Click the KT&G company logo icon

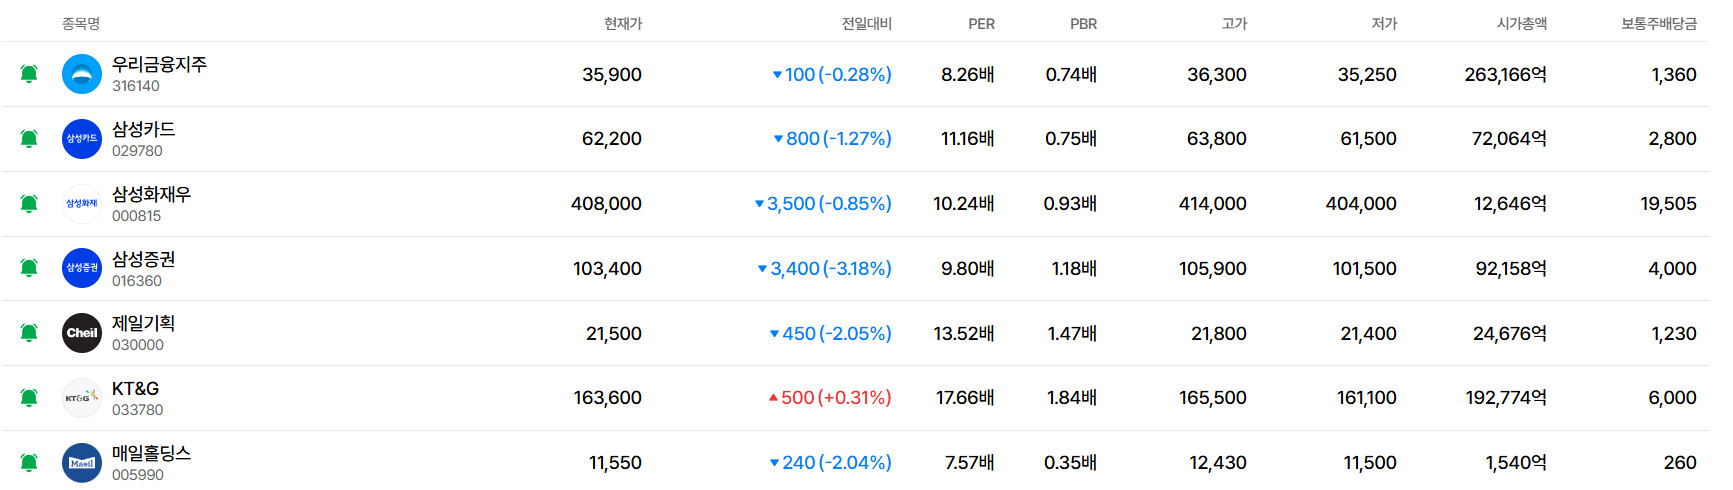tap(82, 398)
